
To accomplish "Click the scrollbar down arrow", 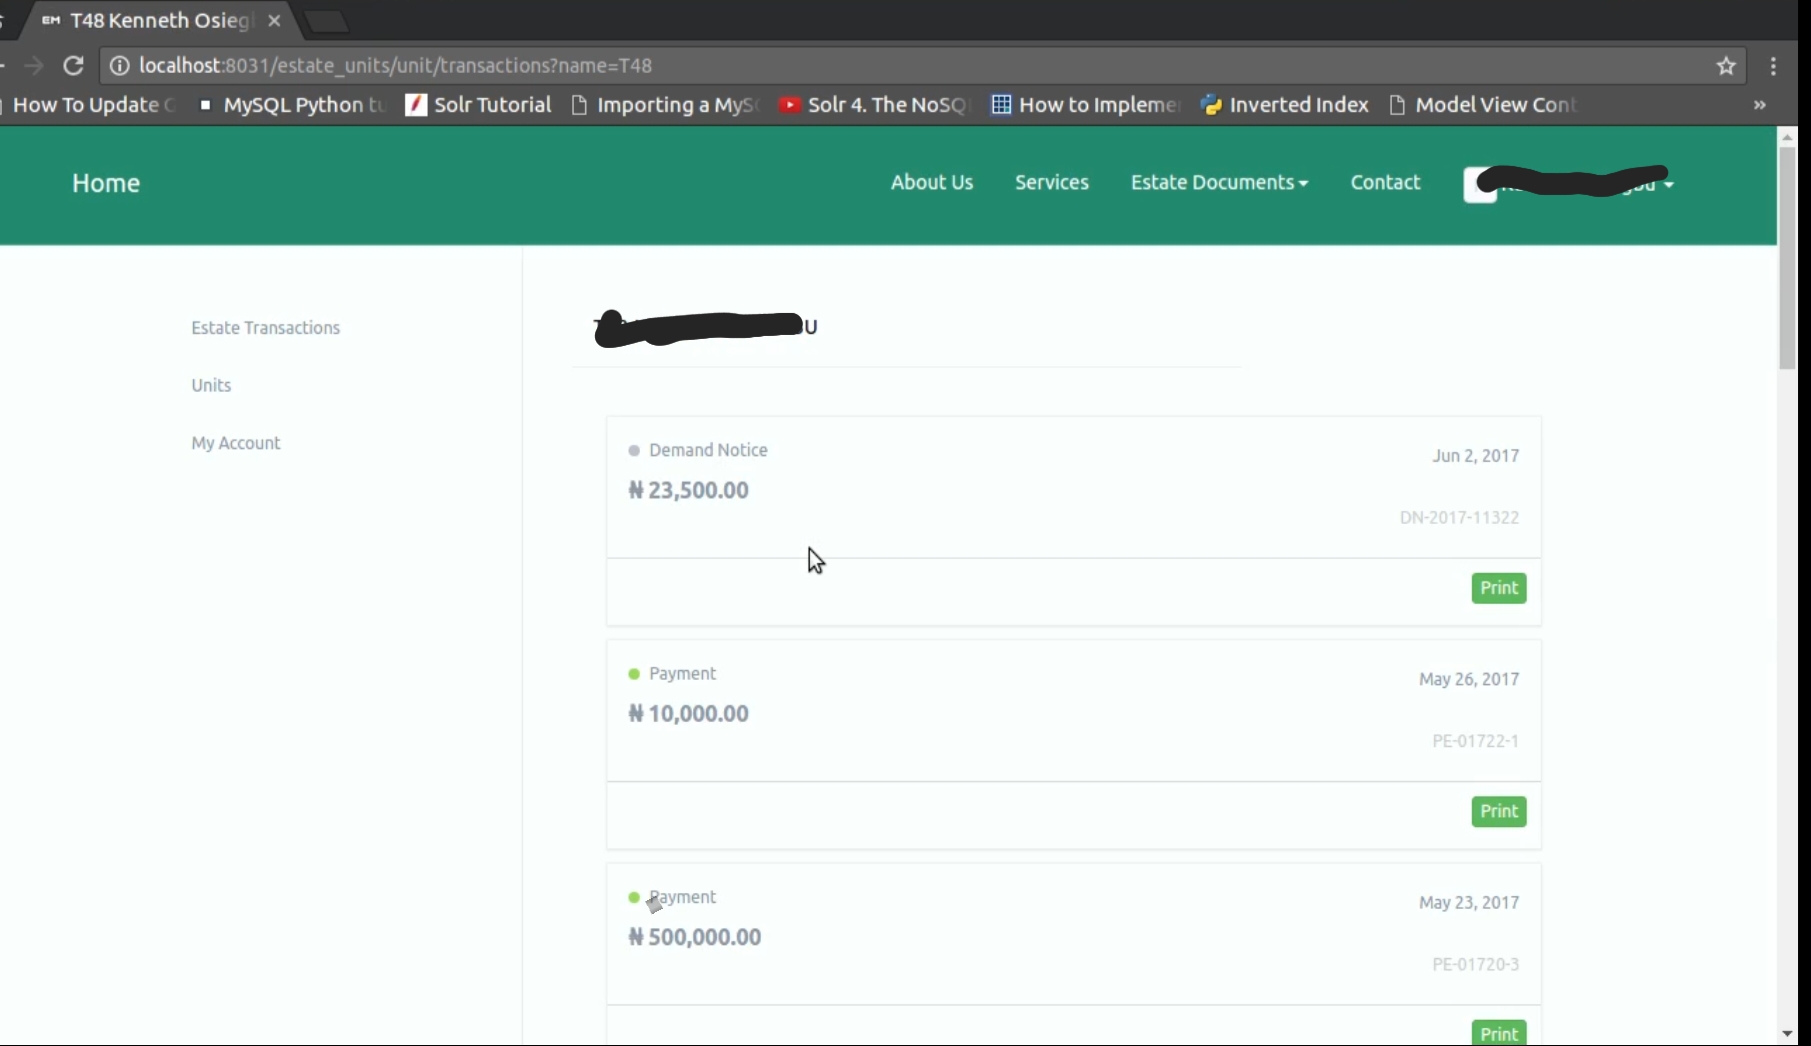I will point(1787,1034).
